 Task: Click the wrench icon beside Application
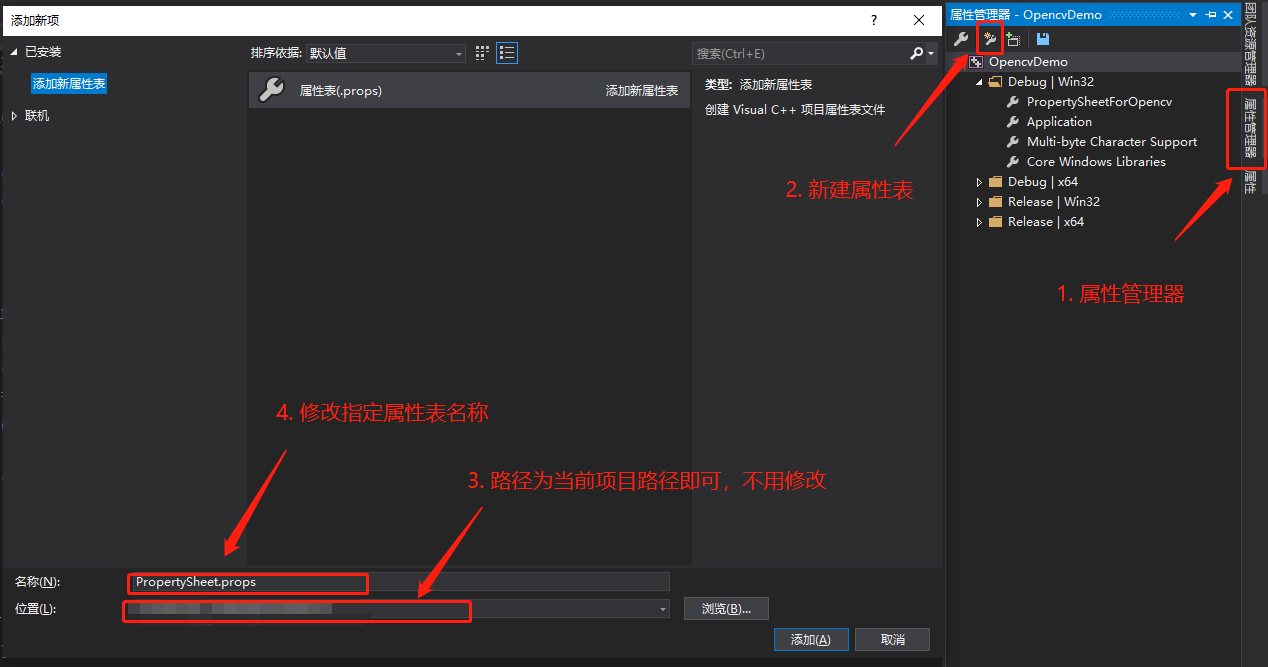(1013, 122)
